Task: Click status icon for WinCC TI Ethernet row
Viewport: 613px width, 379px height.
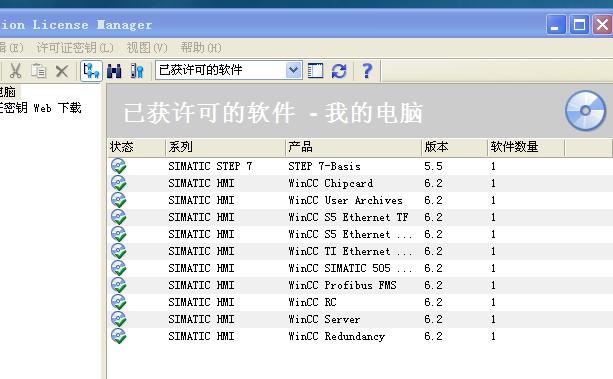Action: (118, 251)
